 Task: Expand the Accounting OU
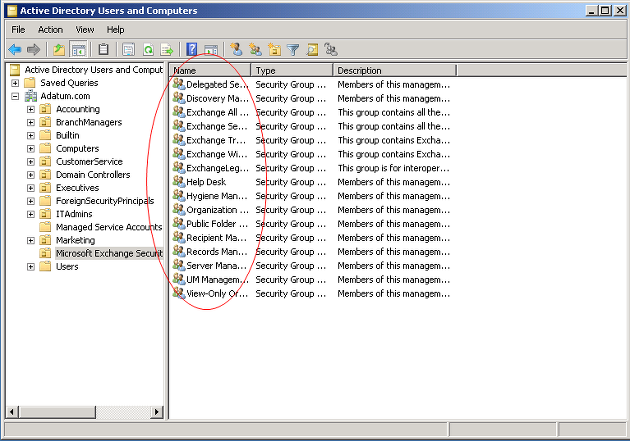(x=31, y=109)
